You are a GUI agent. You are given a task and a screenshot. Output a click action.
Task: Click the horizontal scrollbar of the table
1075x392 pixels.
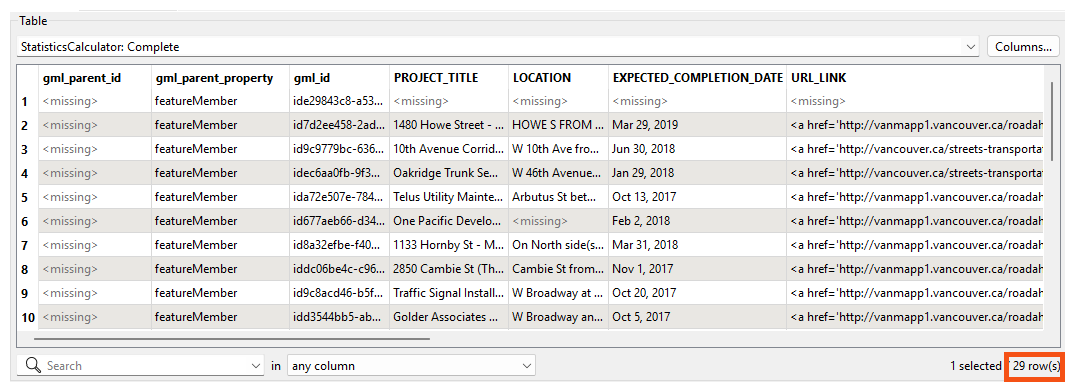(232, 338)
